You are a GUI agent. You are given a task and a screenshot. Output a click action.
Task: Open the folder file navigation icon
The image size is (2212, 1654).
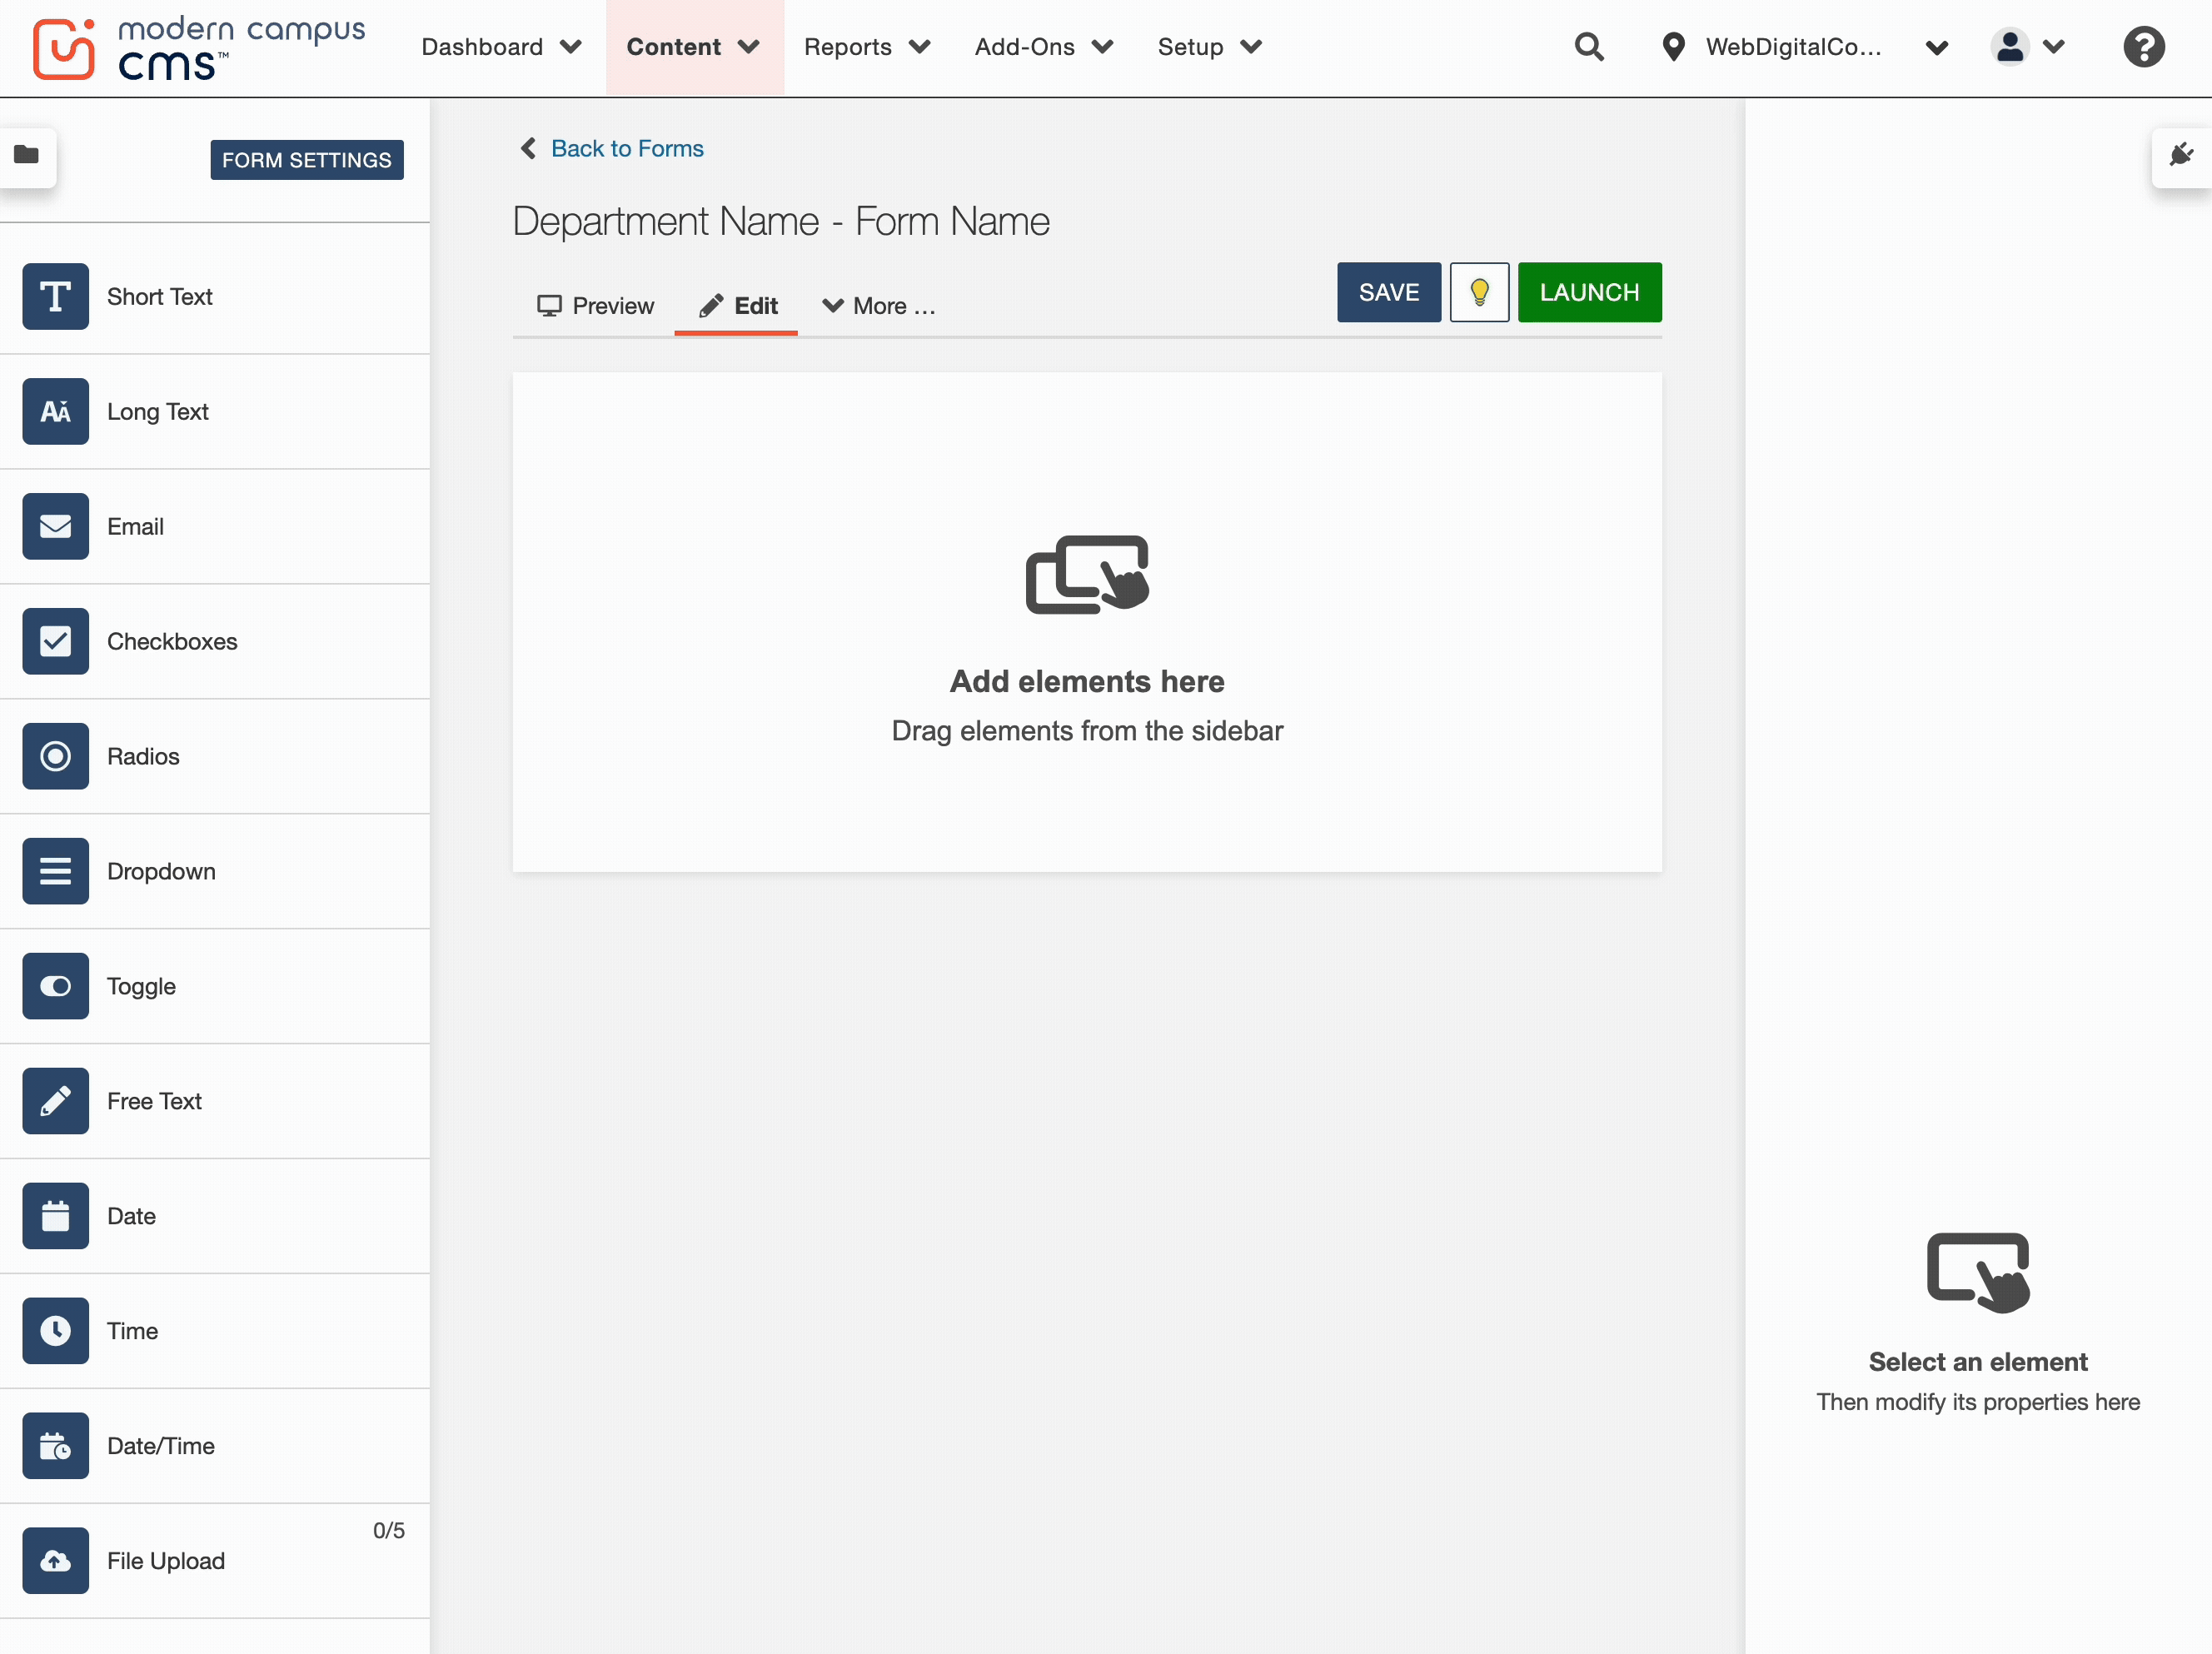coord(27,155)
